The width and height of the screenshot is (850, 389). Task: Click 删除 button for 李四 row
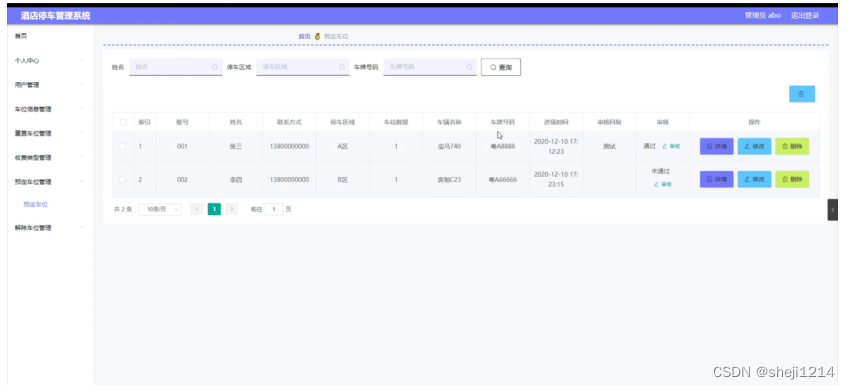tap(792, 179)
